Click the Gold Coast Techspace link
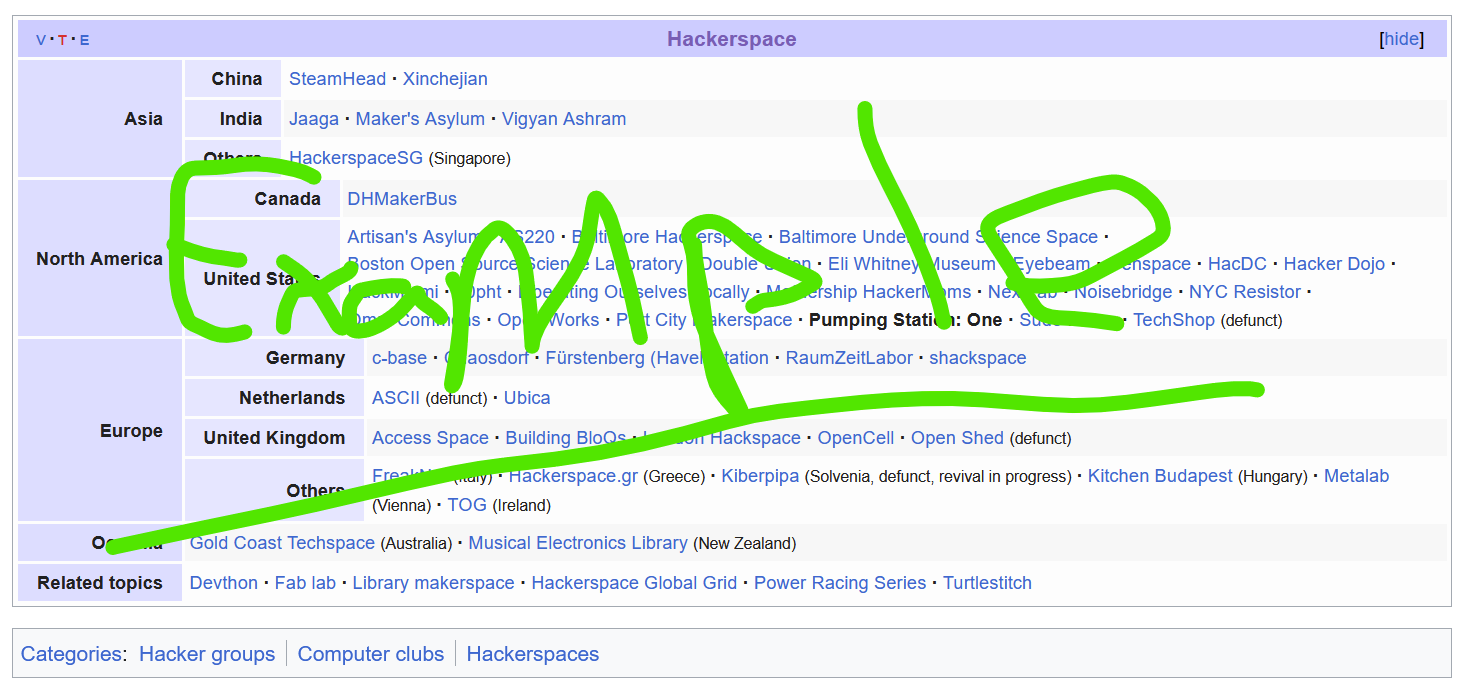Viewport: 1459px width, 694px height. pos(282,543)
